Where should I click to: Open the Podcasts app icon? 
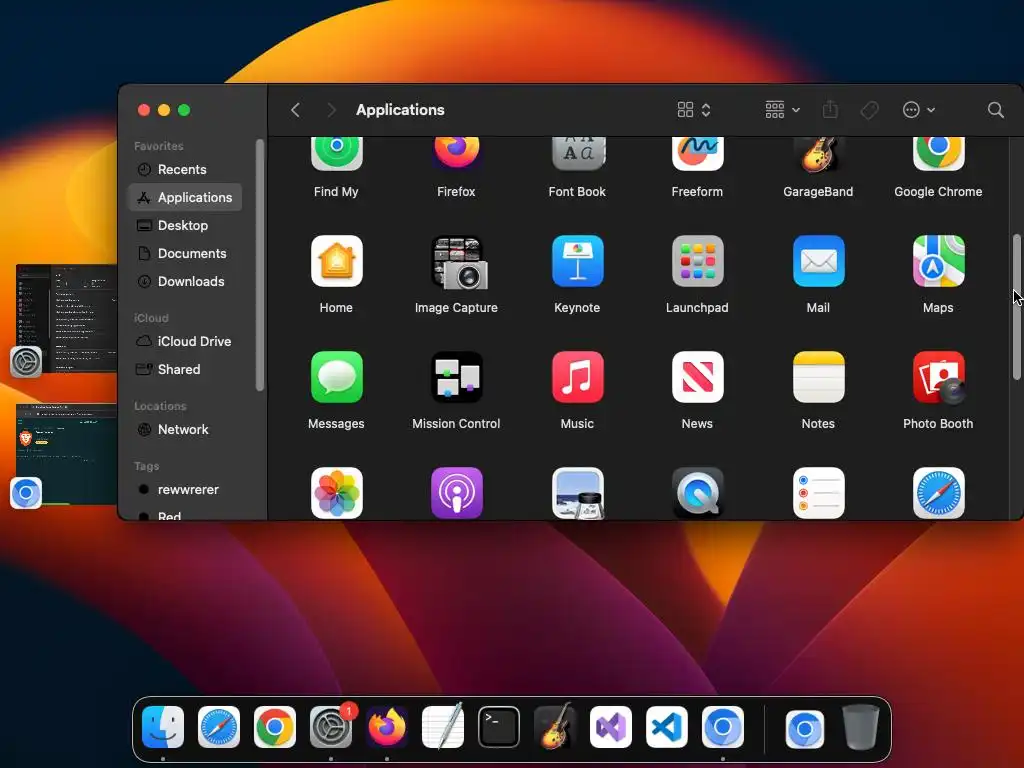point(456,493)
